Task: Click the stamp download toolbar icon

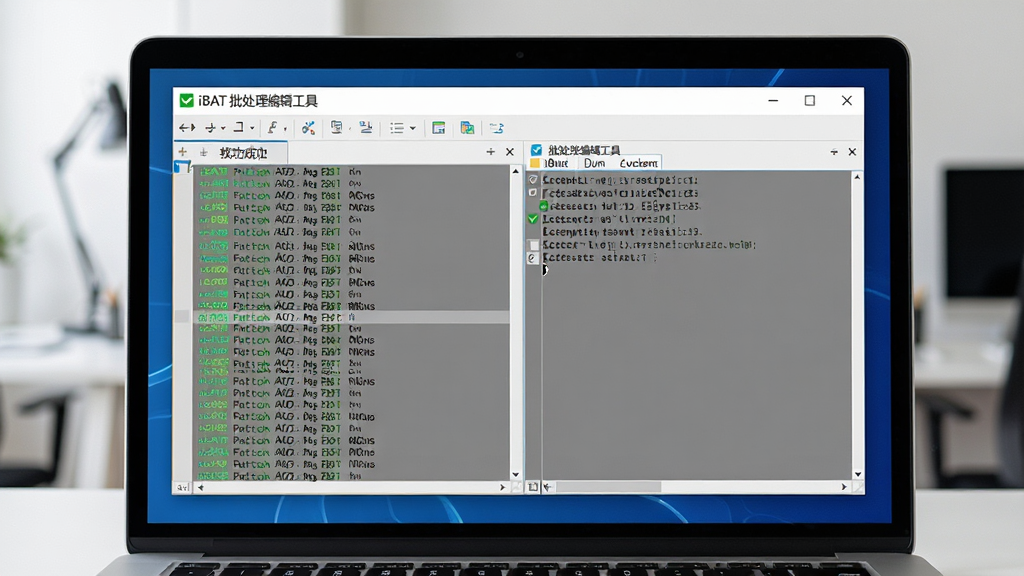Action: click(x=366, y=127)
